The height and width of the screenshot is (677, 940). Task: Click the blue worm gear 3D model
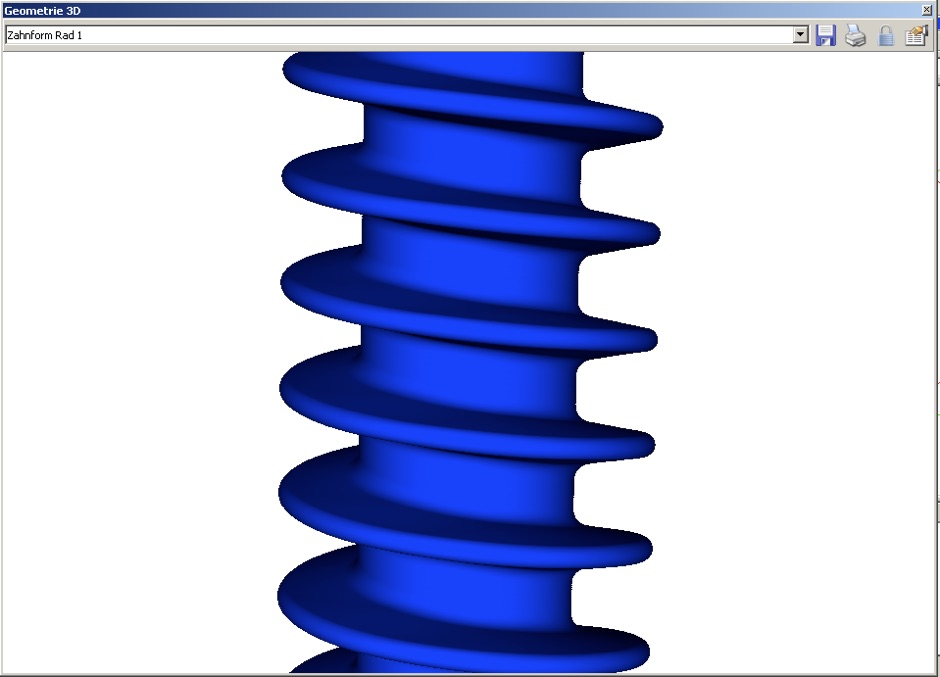(469, 360)
